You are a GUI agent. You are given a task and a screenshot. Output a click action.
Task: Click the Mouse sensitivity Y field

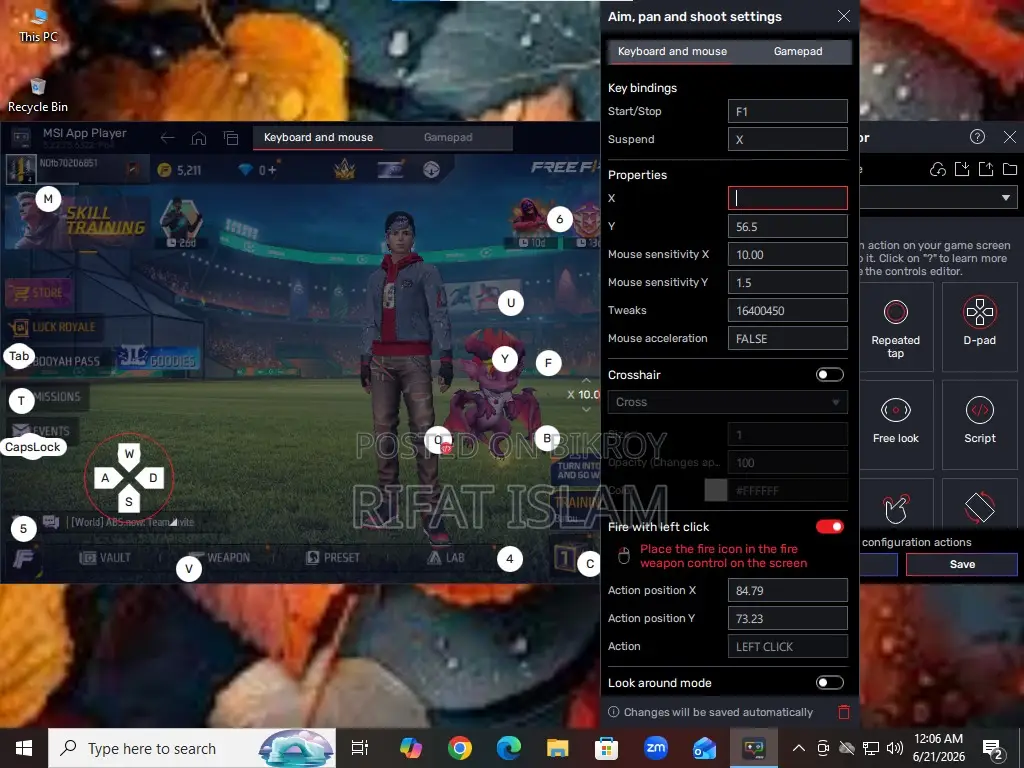pyautogui.click(x=788, y=283)
